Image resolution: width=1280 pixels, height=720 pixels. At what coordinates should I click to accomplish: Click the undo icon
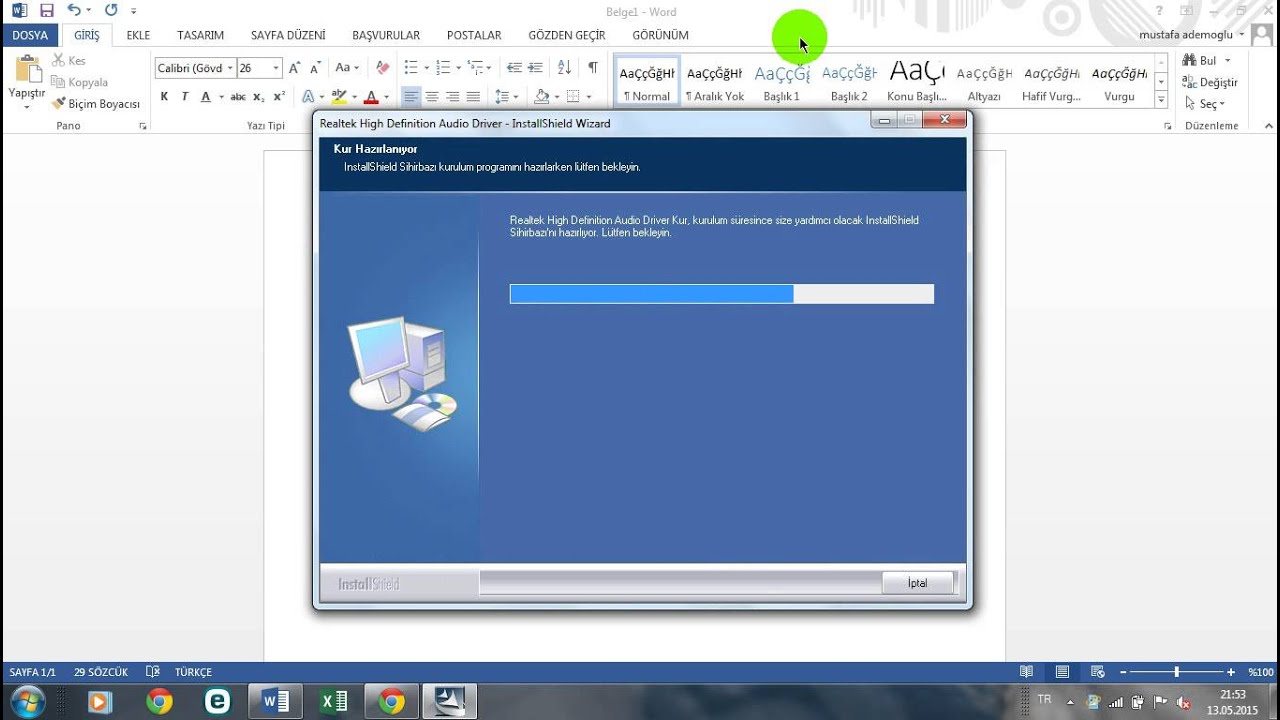(73, 11)
